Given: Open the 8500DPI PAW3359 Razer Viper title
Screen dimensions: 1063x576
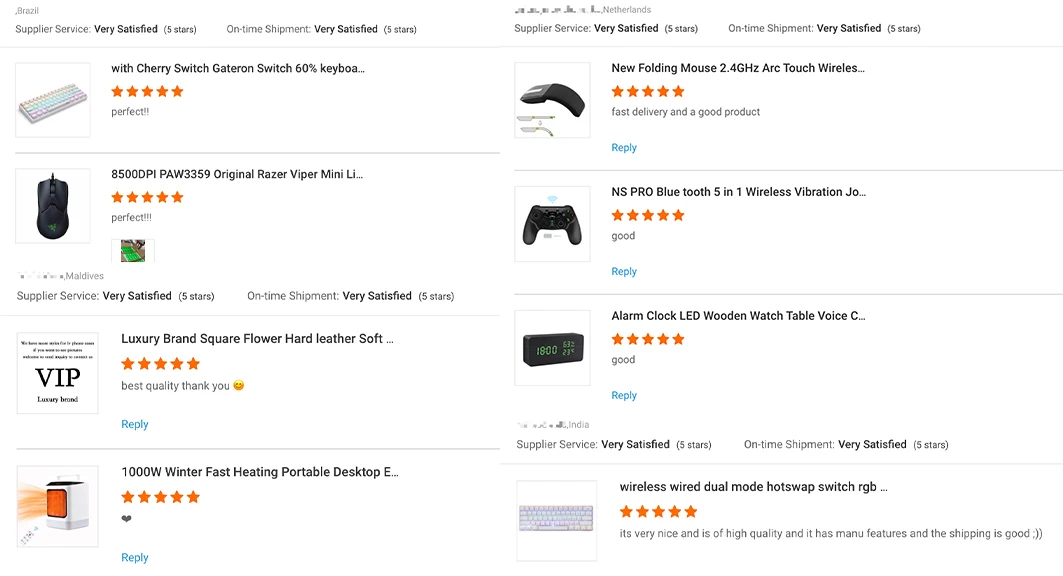Looking at the screenshot, I should [237, 174].
